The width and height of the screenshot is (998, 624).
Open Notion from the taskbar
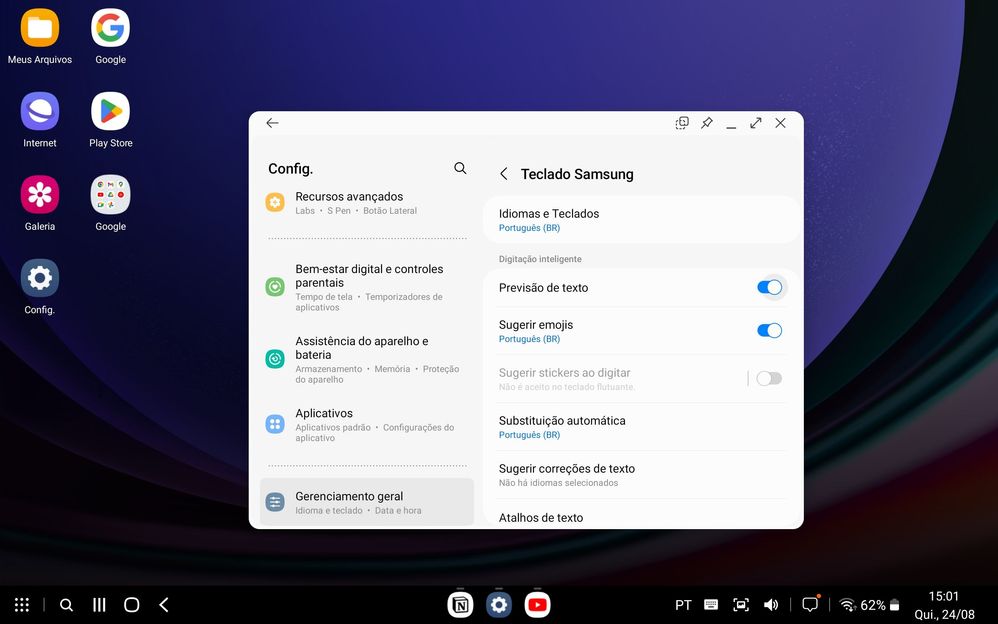[460, 605]
